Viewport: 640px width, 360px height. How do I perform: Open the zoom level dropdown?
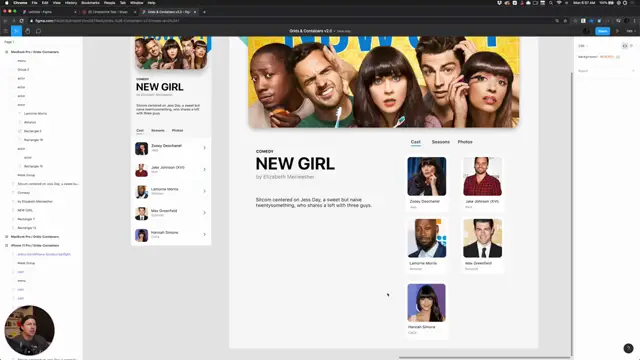coord(630,31)
